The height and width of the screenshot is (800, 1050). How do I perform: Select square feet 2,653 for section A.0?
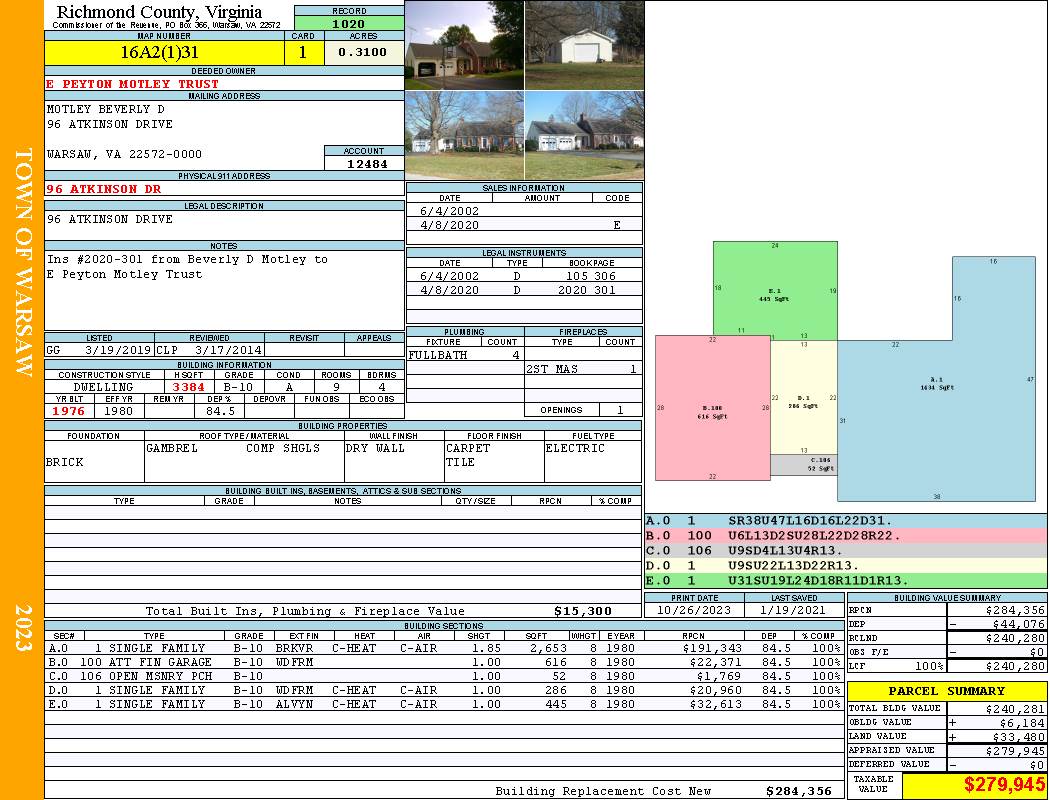(x=548, y=648)
